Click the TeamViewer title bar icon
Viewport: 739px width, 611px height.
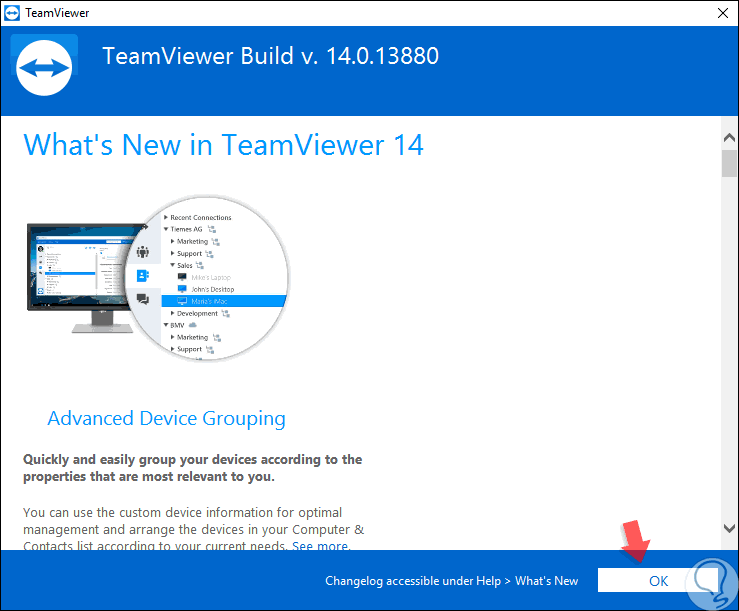pyautogui.click(x=12, y=13)
